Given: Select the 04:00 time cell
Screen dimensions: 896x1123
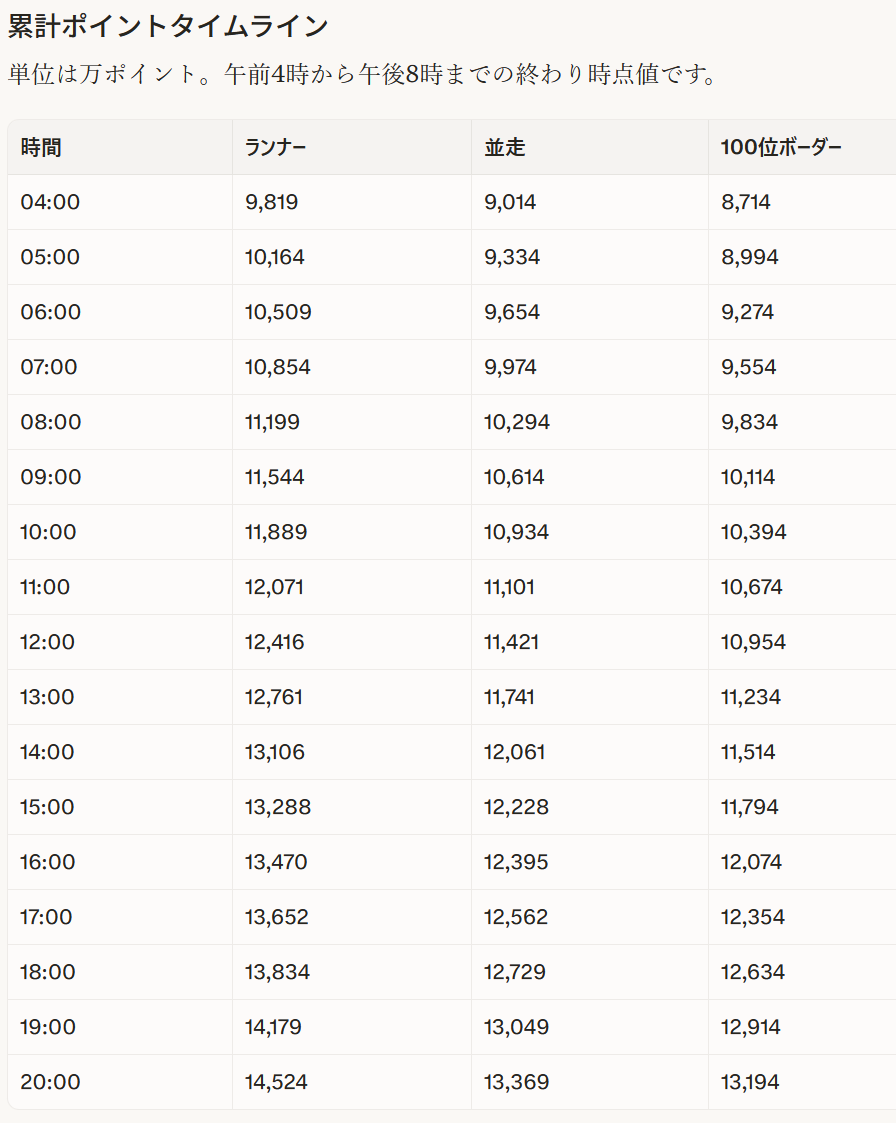Looking at the screenshot, I should 50,203.
